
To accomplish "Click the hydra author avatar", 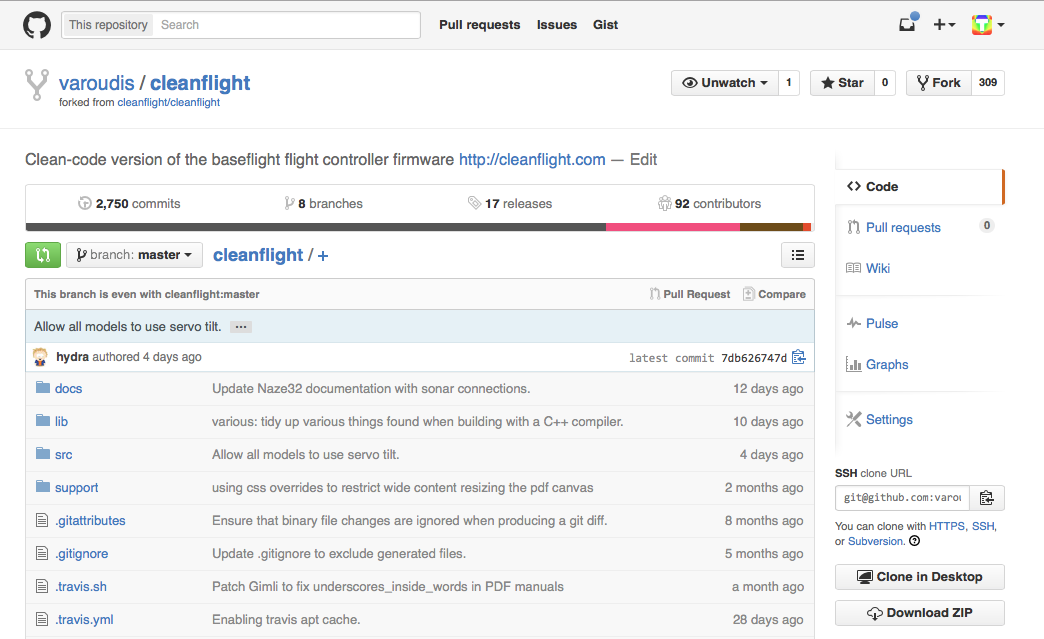I will (x=41, y=357).
